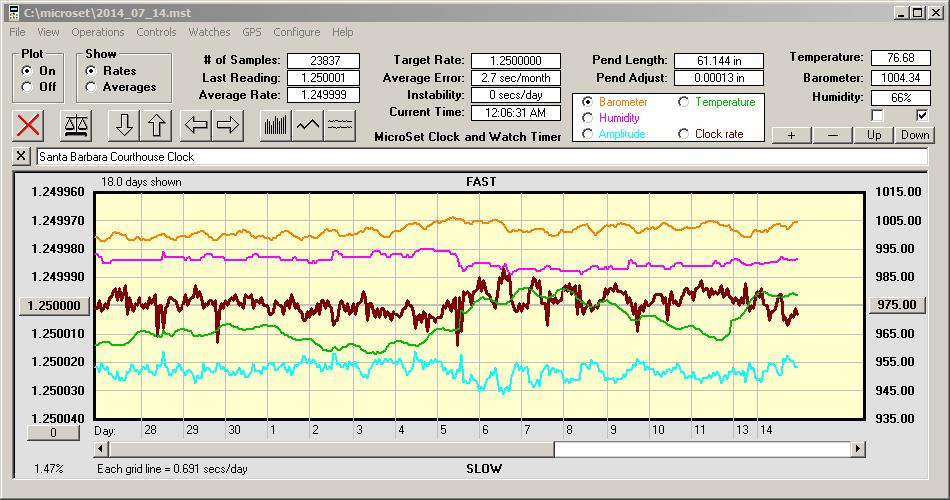Image resolution: width=950 pixels, height=500 pixels.
Task: Open the Controls menu
Action: (x=156, y=32)
